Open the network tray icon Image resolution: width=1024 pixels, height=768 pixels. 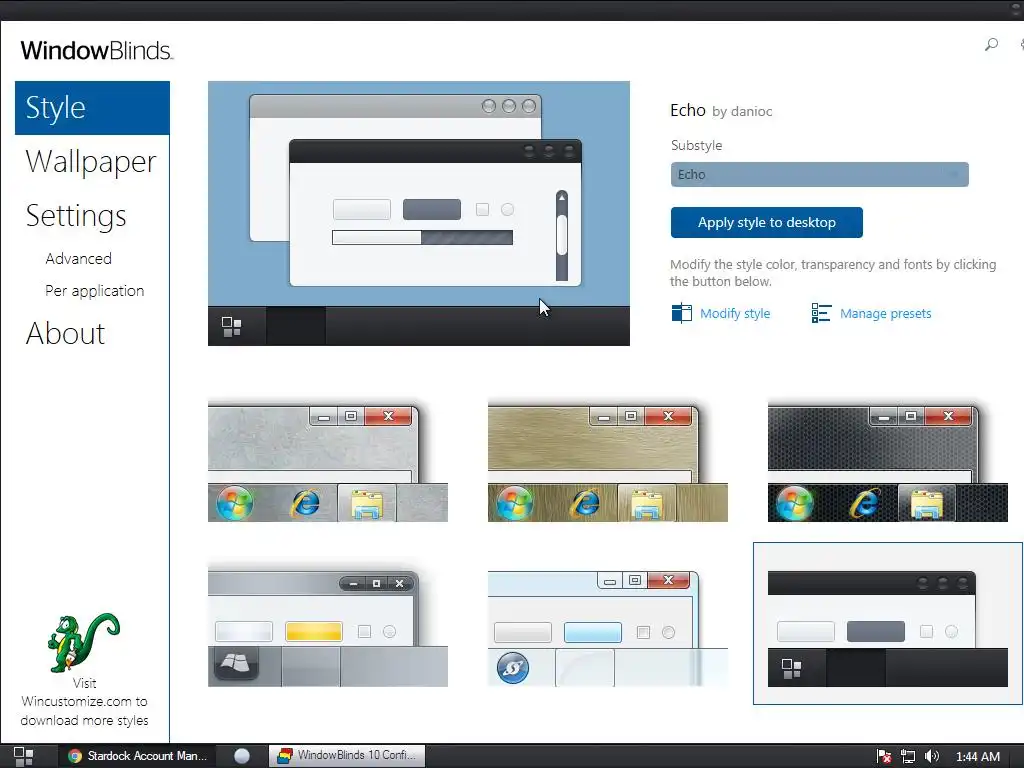pyautogui.click(x=908, y=756)
